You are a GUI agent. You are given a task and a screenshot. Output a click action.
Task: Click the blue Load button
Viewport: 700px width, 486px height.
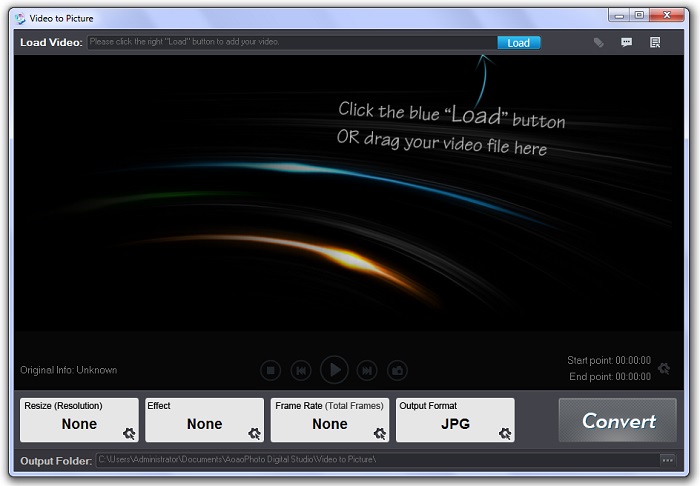coord(518,43)
